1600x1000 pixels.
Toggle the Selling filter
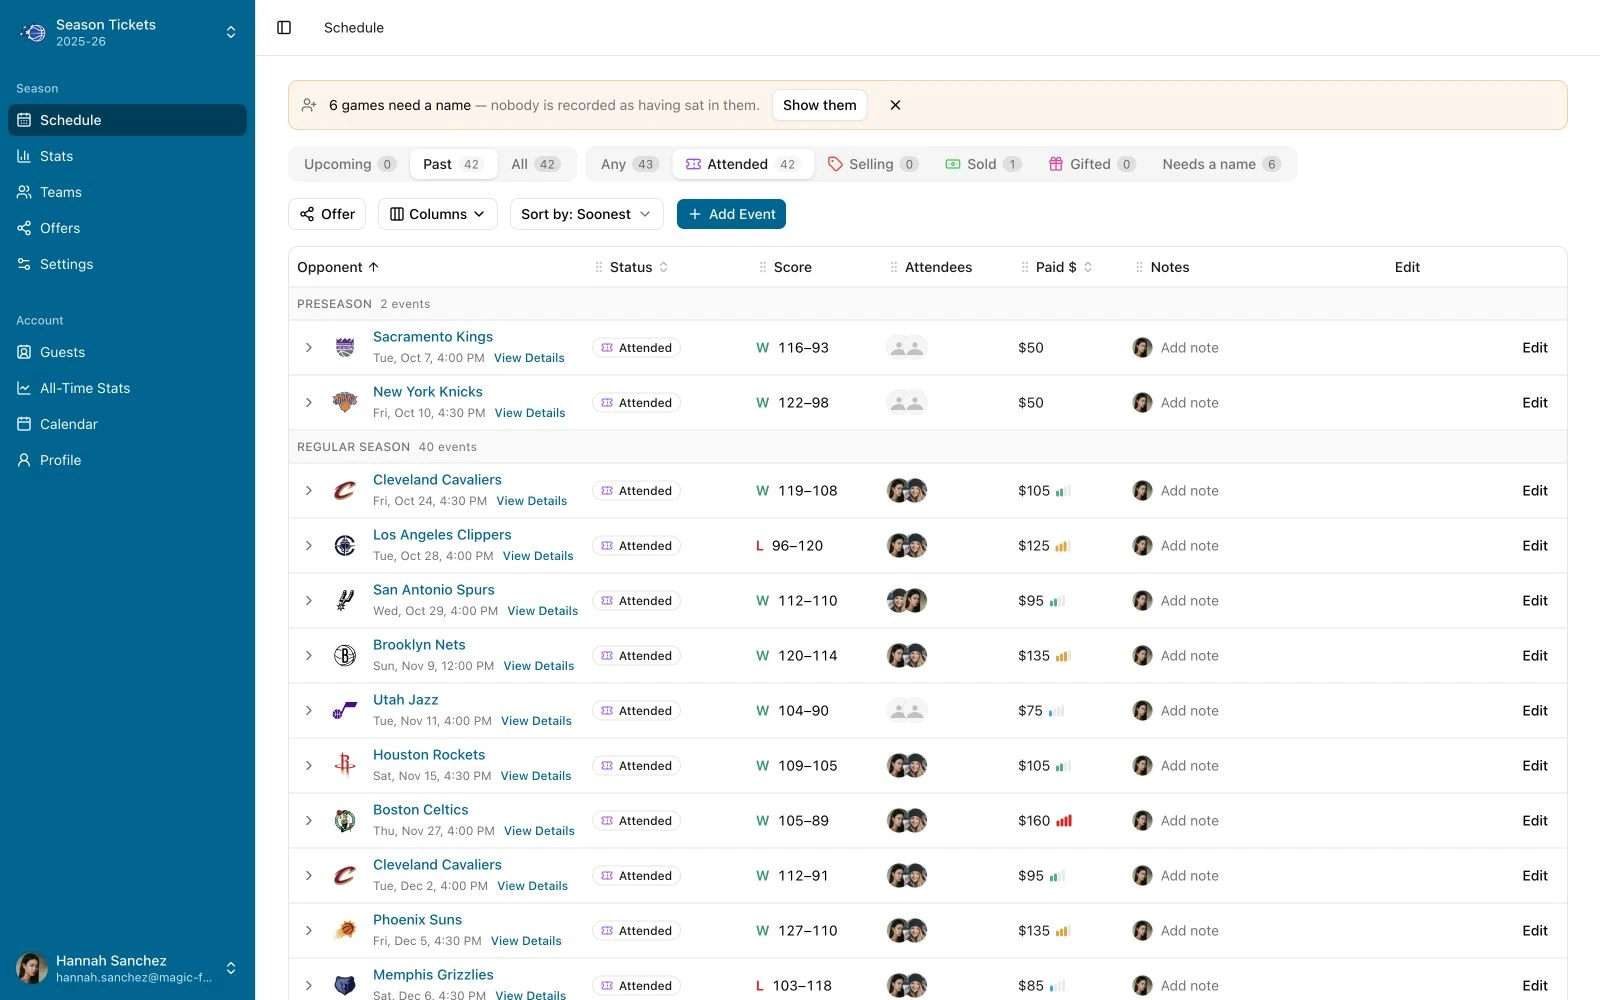tap(873, 164)
